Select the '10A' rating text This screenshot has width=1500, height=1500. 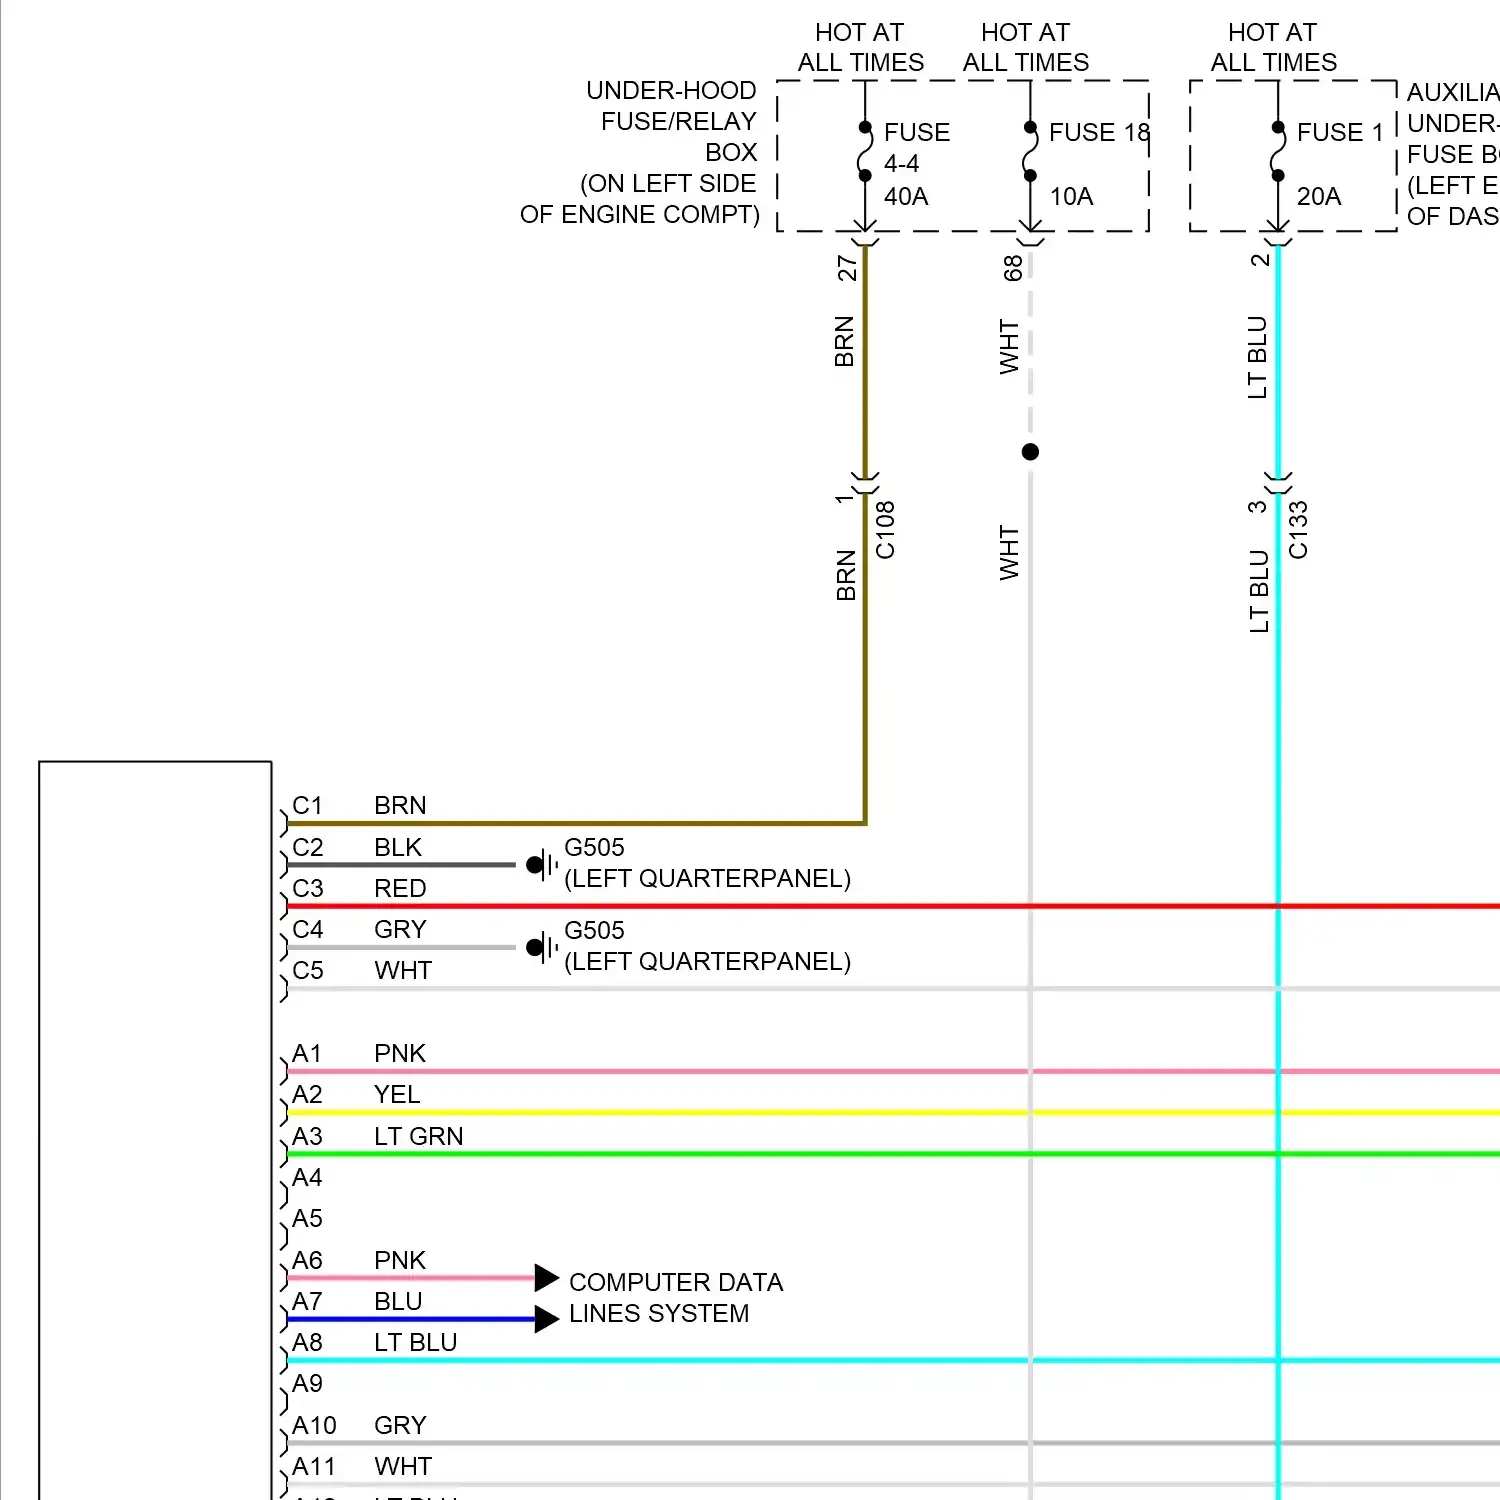tap(1071, 196)
